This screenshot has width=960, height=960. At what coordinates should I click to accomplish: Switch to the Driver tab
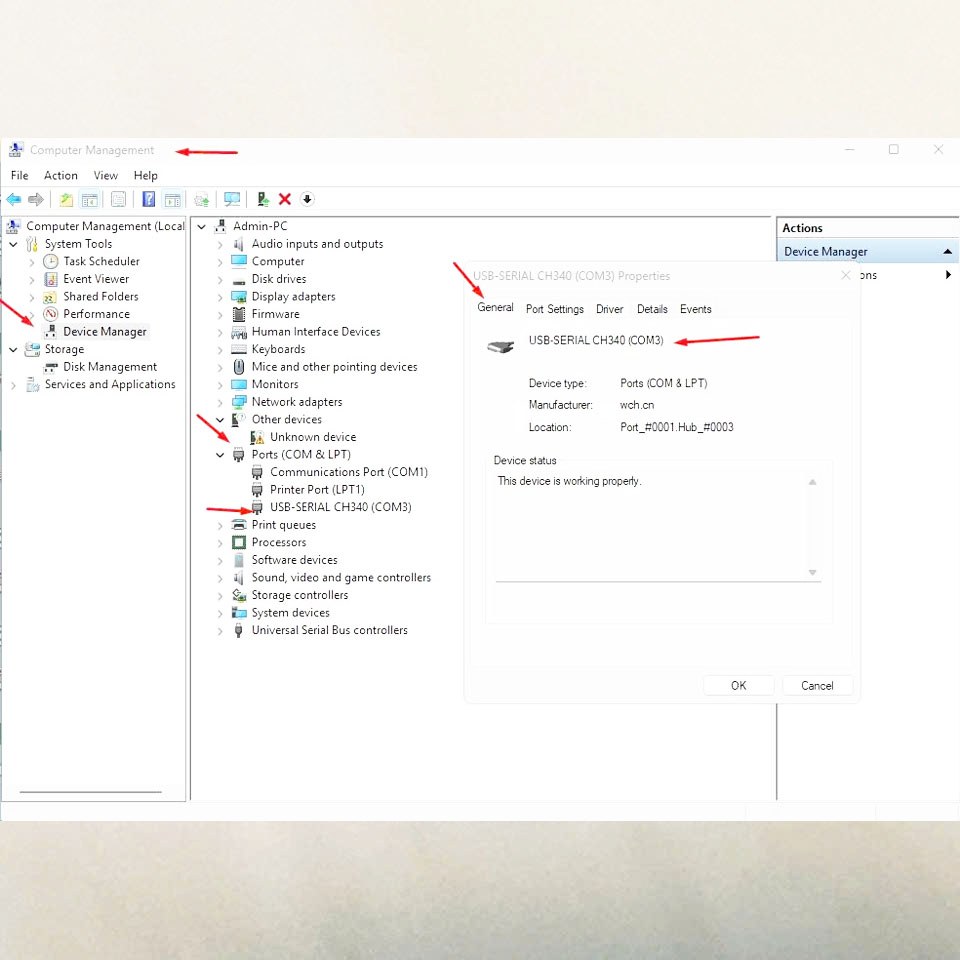pyautogui.click(x=610, y=309)
